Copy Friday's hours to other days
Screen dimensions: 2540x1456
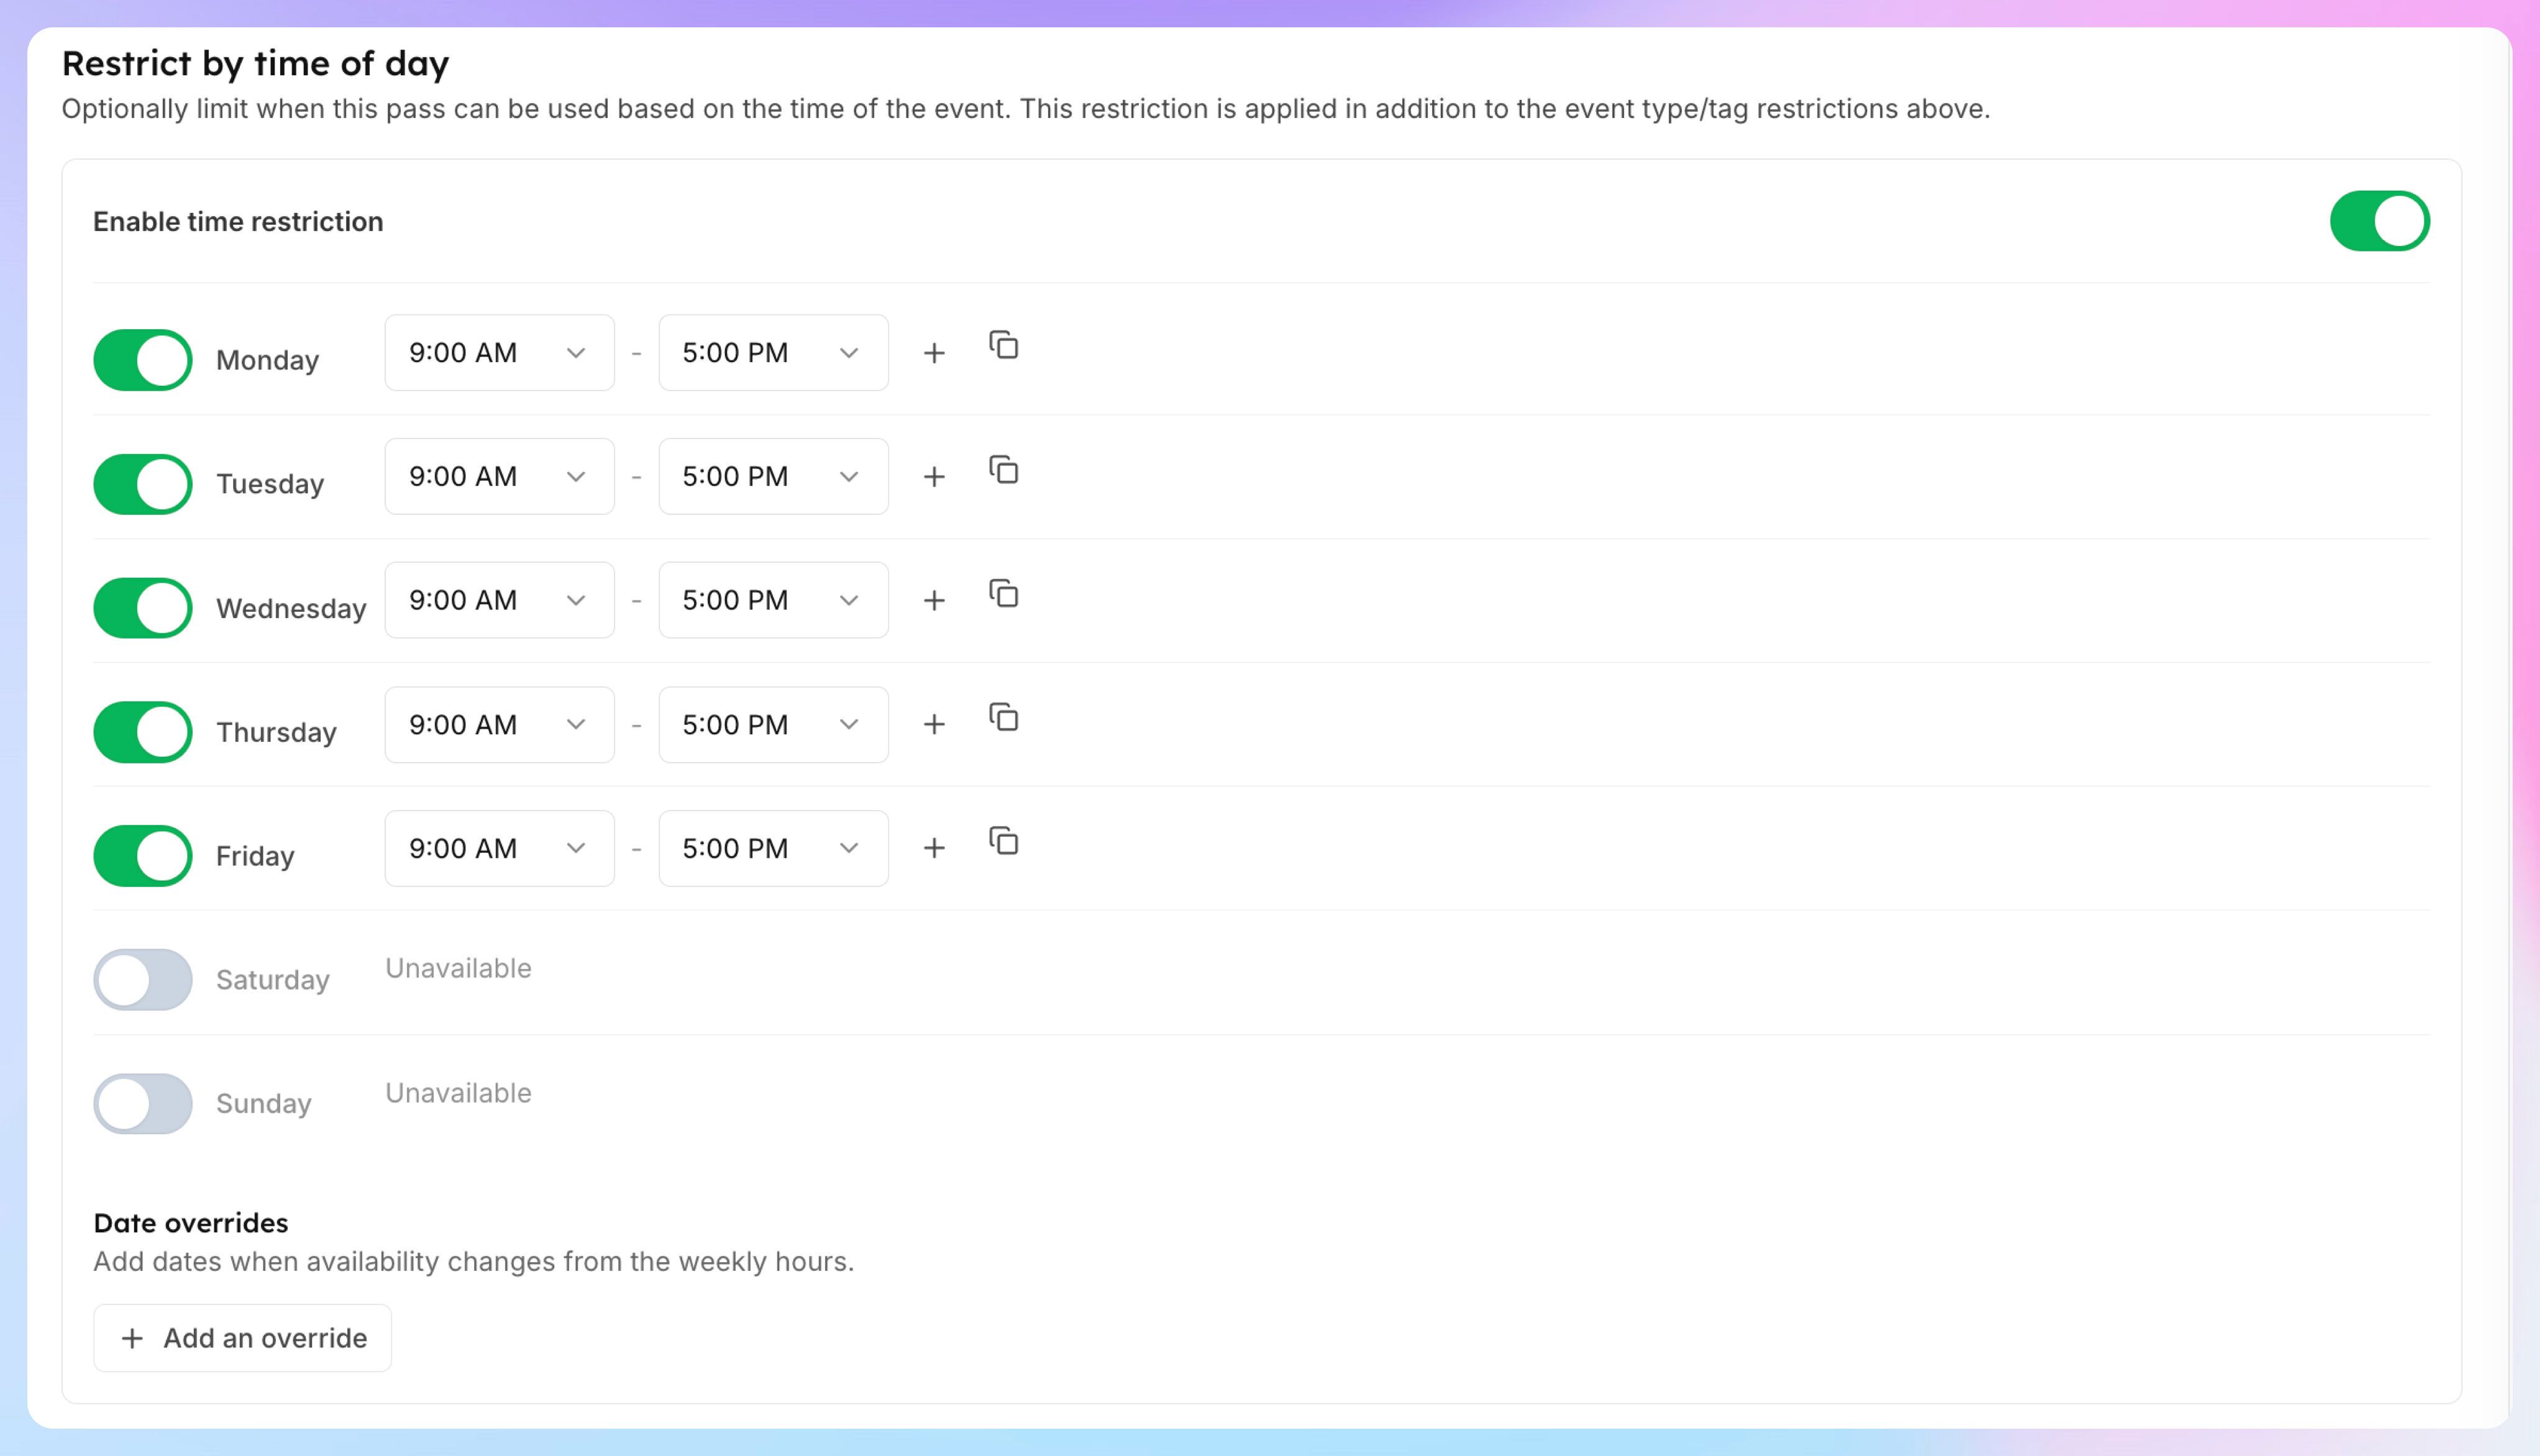1003,842
